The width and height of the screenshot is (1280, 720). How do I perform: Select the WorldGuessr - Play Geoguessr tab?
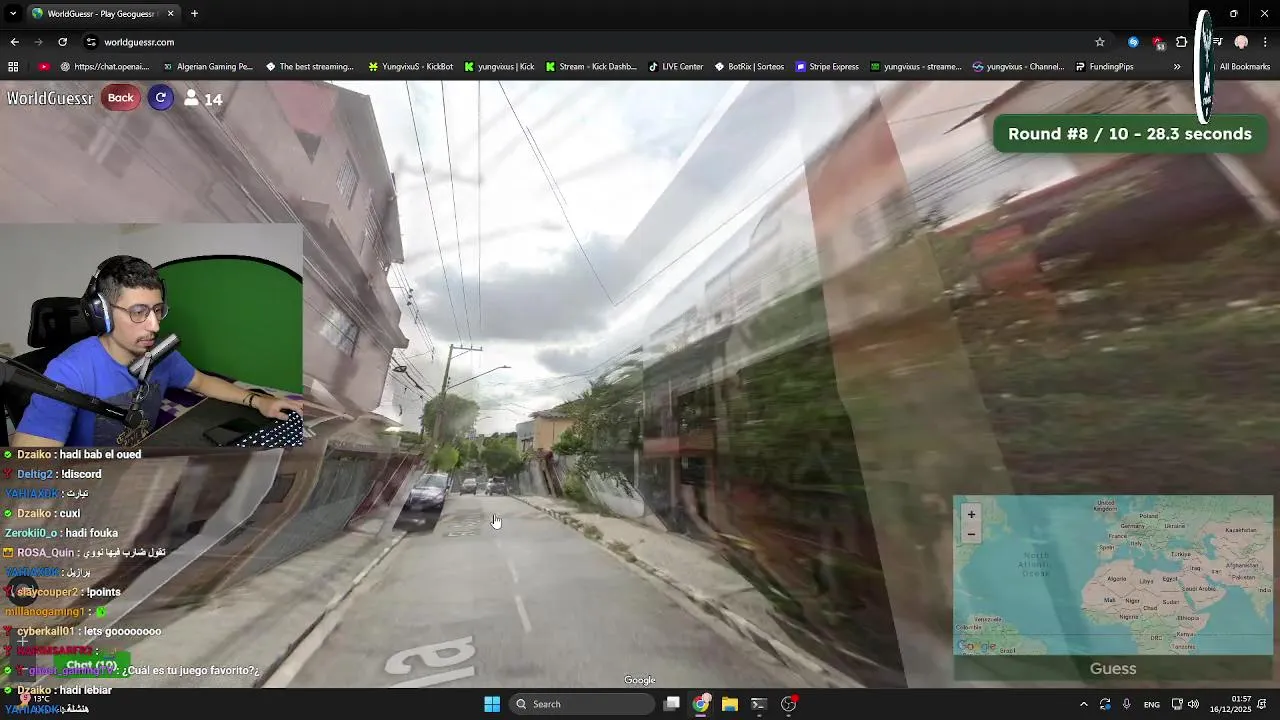click(x=102, y=14)
